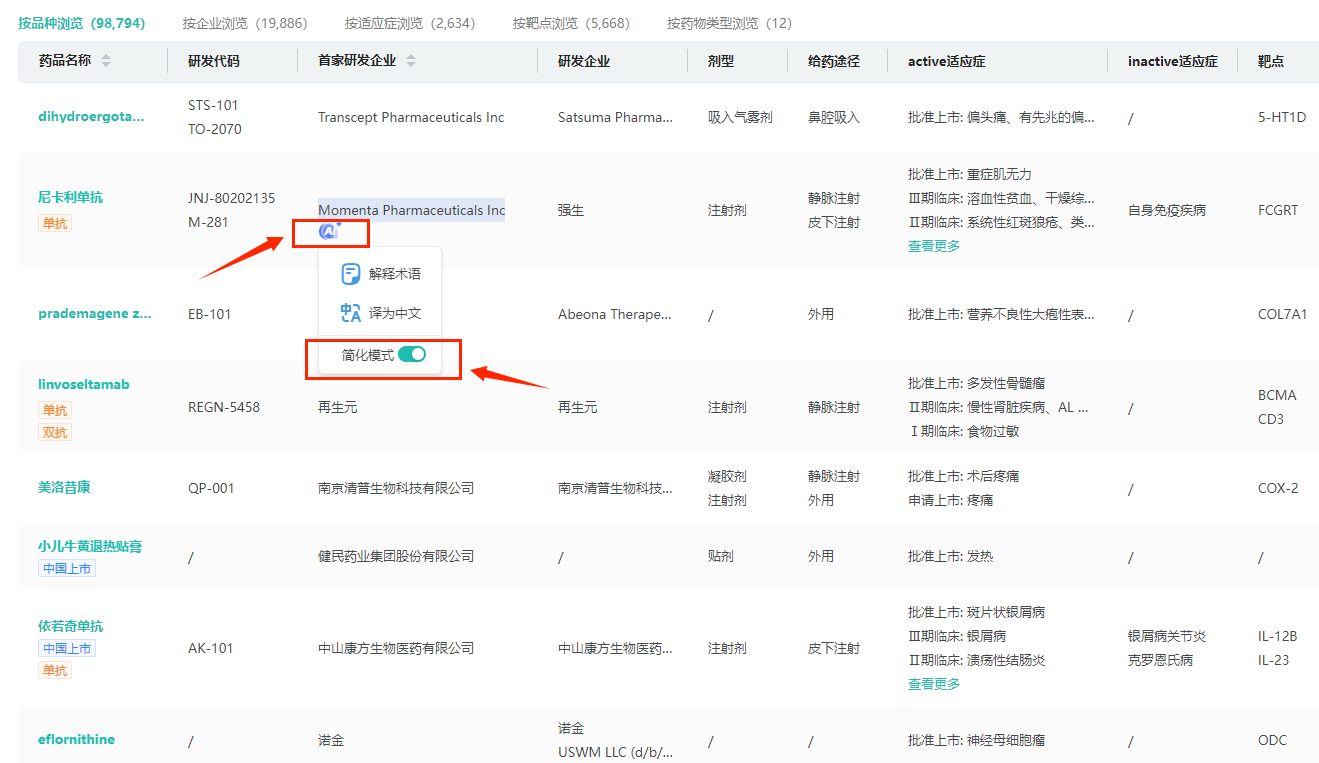Click the 译为中文 translate icon
The image size is (1319, 763).
coord(351,313)
